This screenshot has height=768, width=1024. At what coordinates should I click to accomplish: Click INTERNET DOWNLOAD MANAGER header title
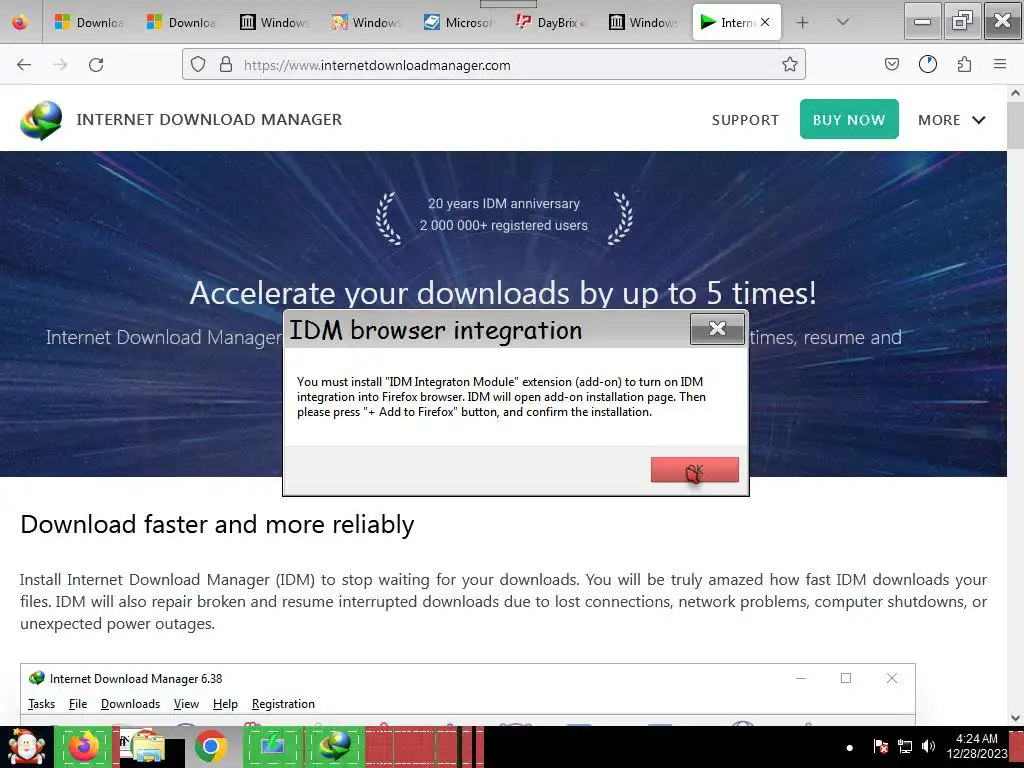209,120
